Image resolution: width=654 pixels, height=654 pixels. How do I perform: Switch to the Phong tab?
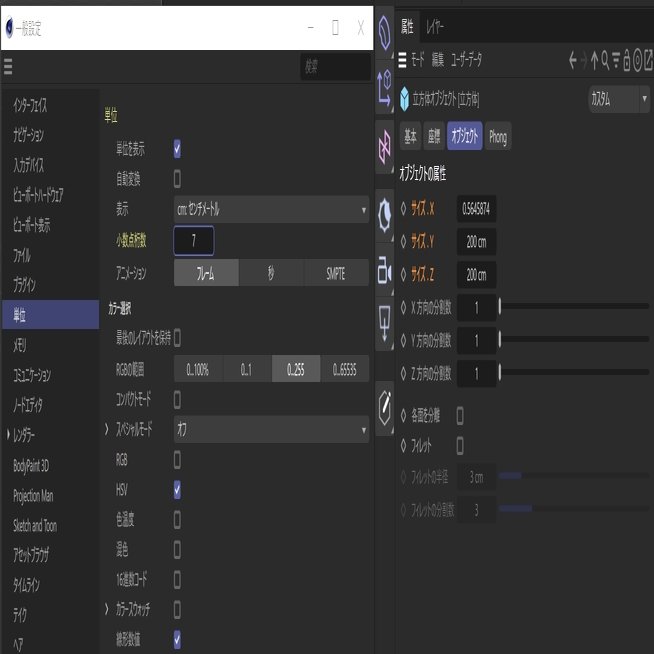(498, 136)
